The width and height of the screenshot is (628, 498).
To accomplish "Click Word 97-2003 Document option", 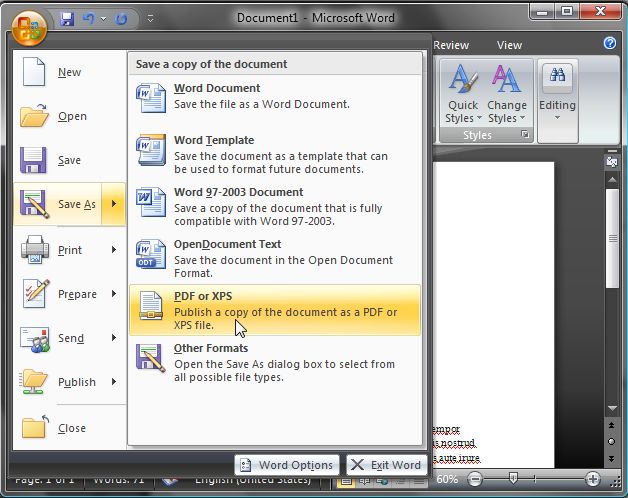I will coord(275,206).
